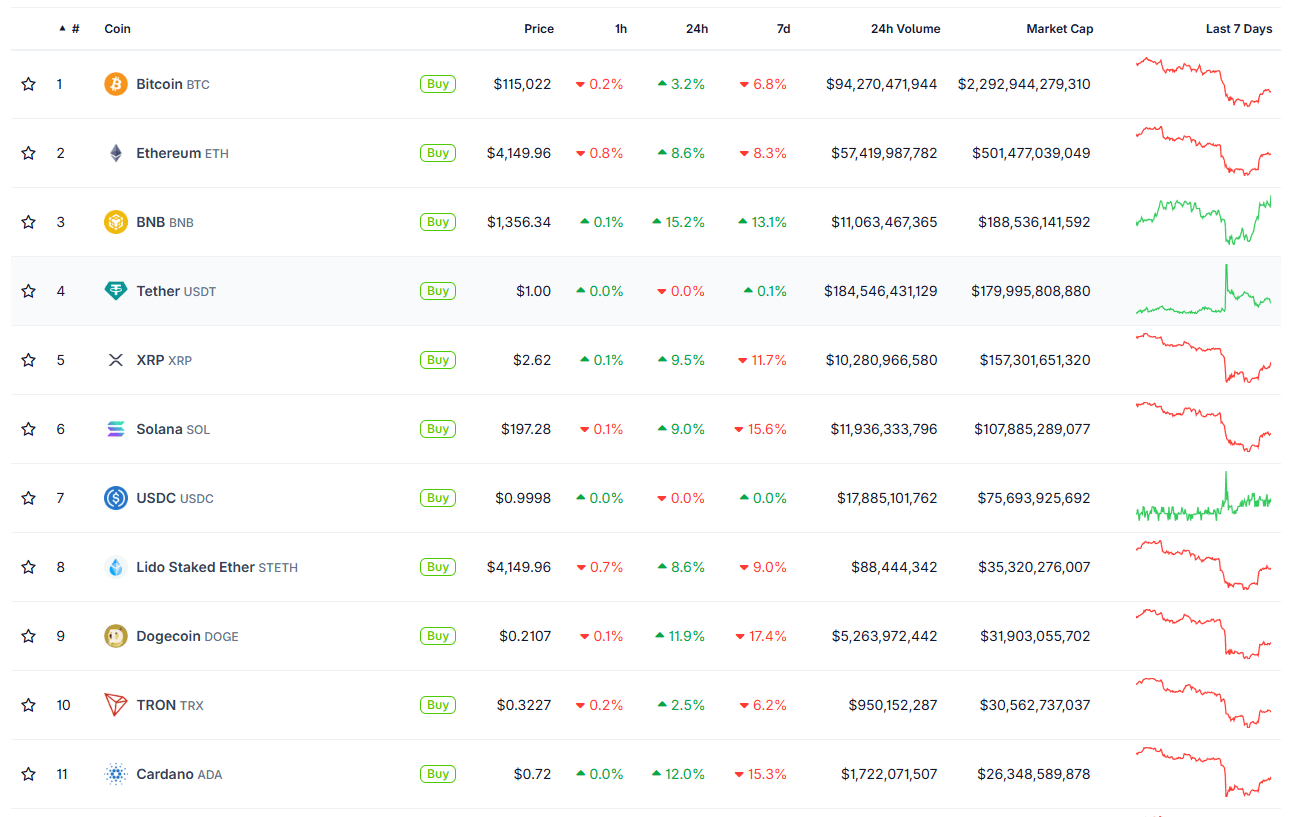Screen dimensions: 1300x817
Task: Toggle the star next to Cardano
Action: click(29, 774)
